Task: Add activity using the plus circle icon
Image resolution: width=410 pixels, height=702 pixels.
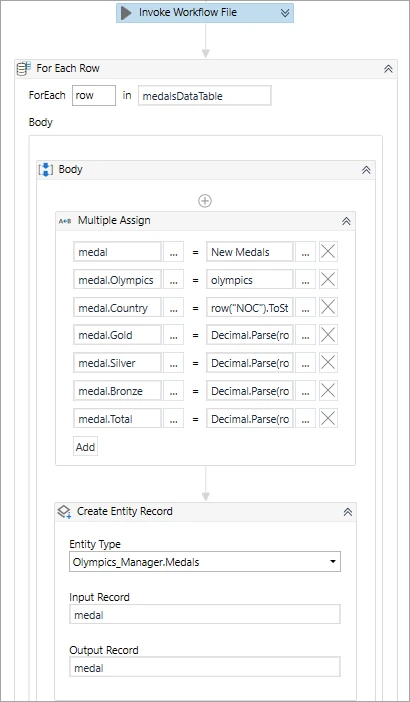Action: point(205,201)
